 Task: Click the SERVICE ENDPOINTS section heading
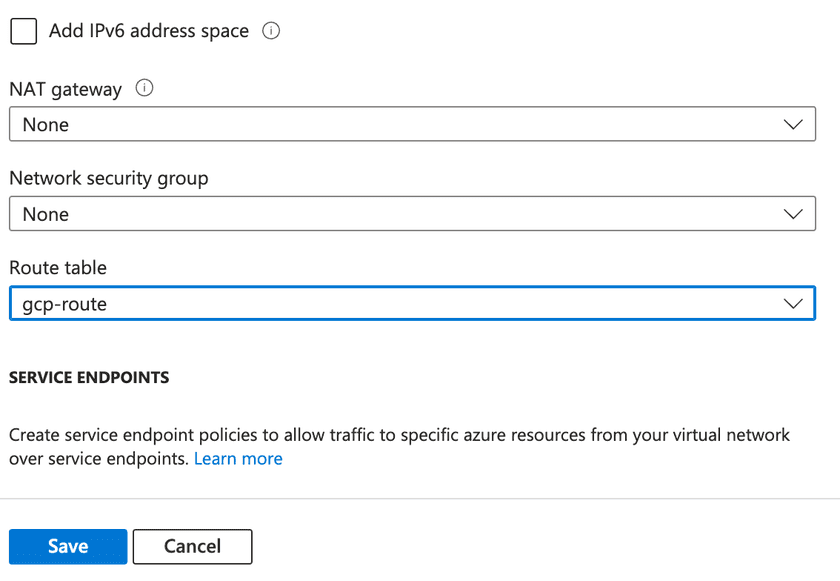[x=89, y=378]
